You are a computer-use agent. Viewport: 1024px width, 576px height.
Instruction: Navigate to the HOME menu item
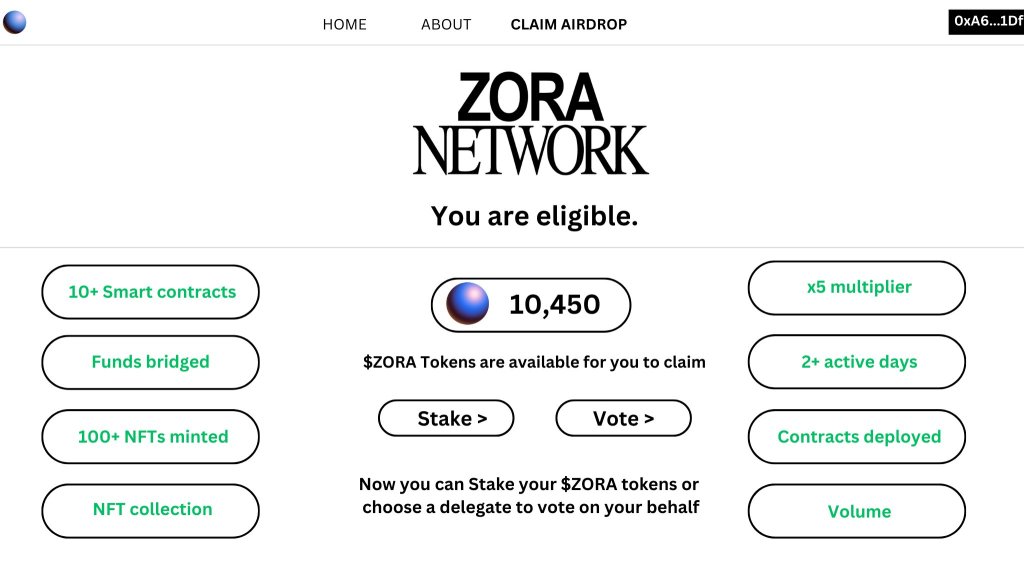pyautogui.click(x=344, y=24)
